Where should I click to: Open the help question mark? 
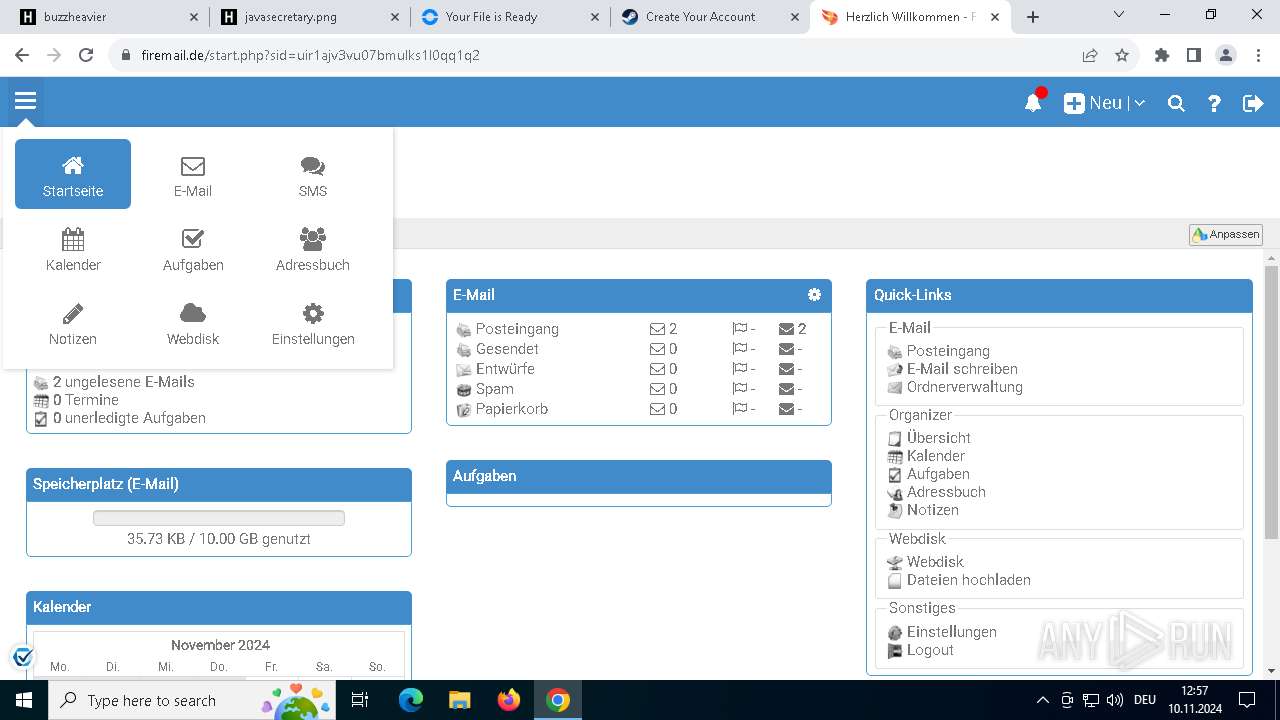coord(1214,103)
